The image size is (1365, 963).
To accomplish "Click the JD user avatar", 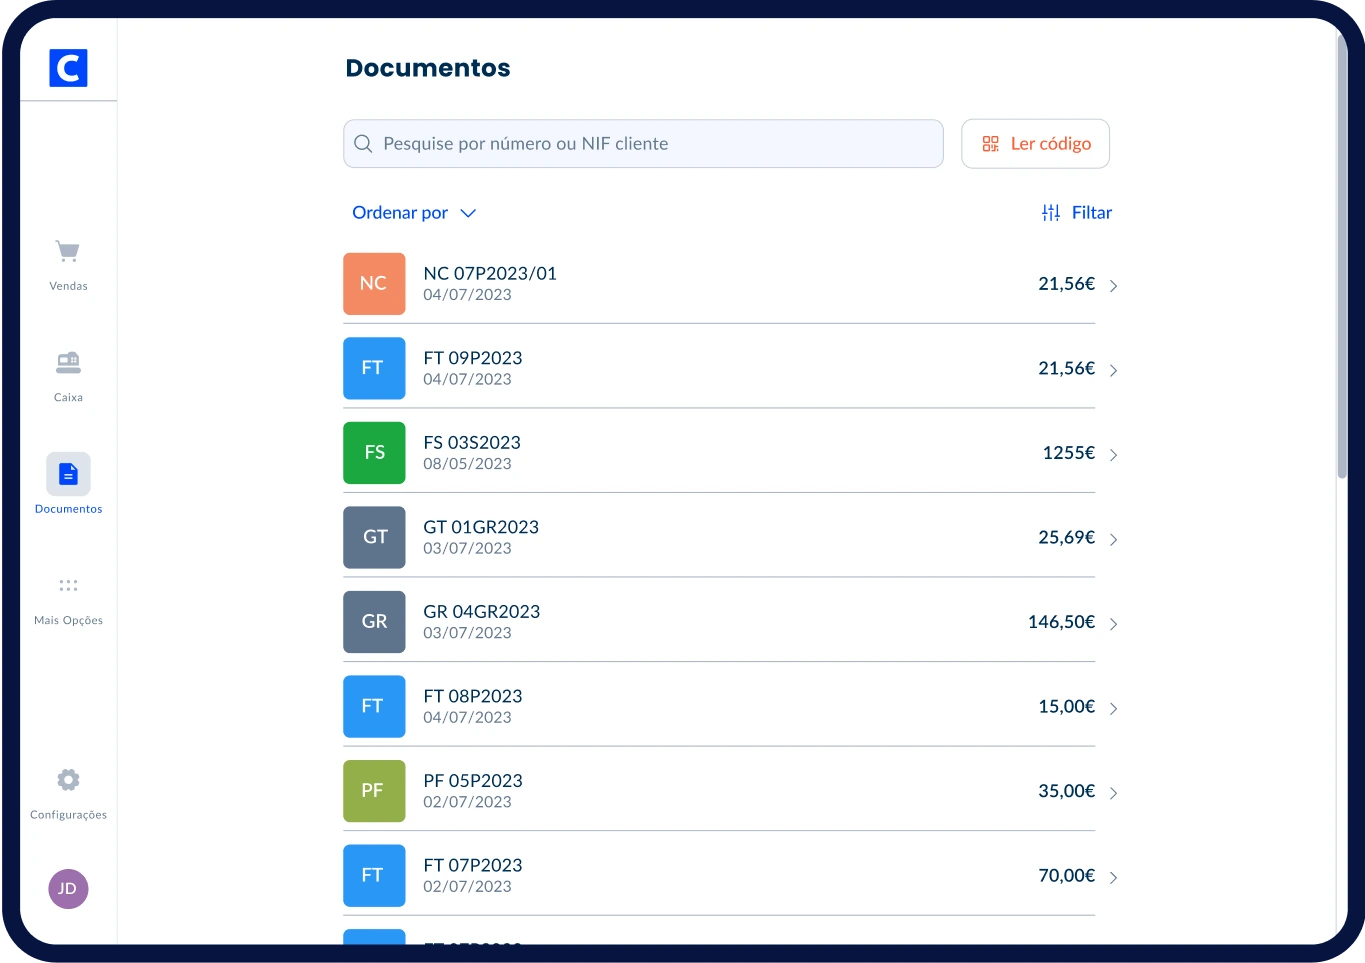I will pos(68,888).
